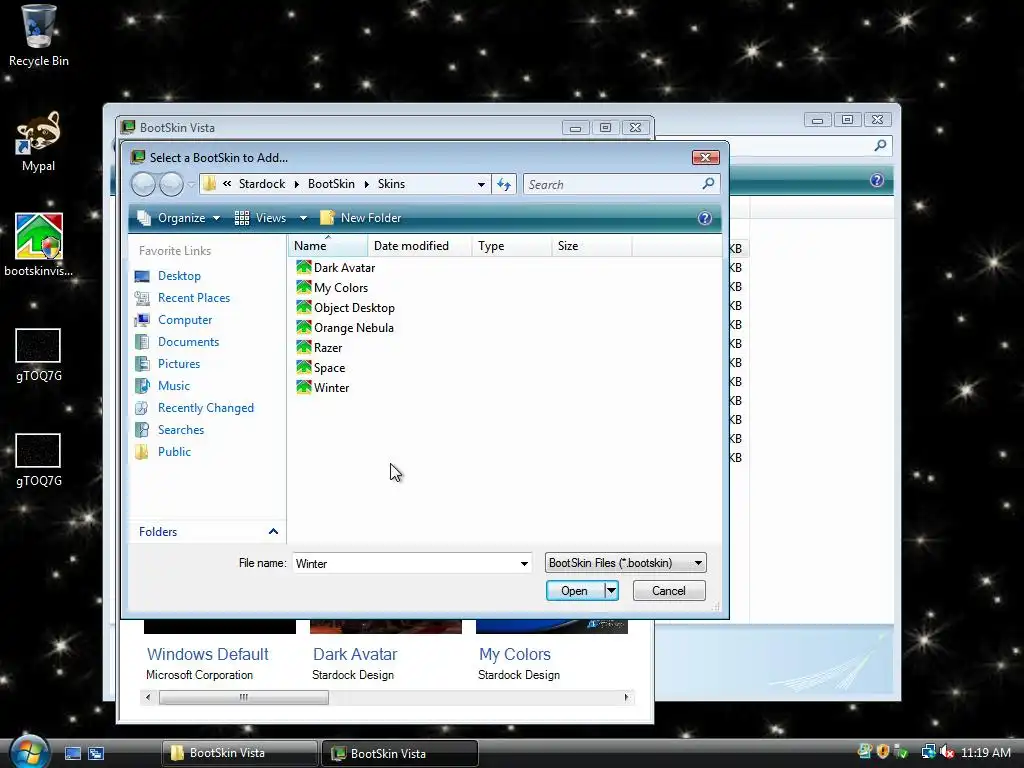Click right scroll arrow in BootSkin Vista
Viewport: 1024px width, 768px height.
(x=626, y=697)
